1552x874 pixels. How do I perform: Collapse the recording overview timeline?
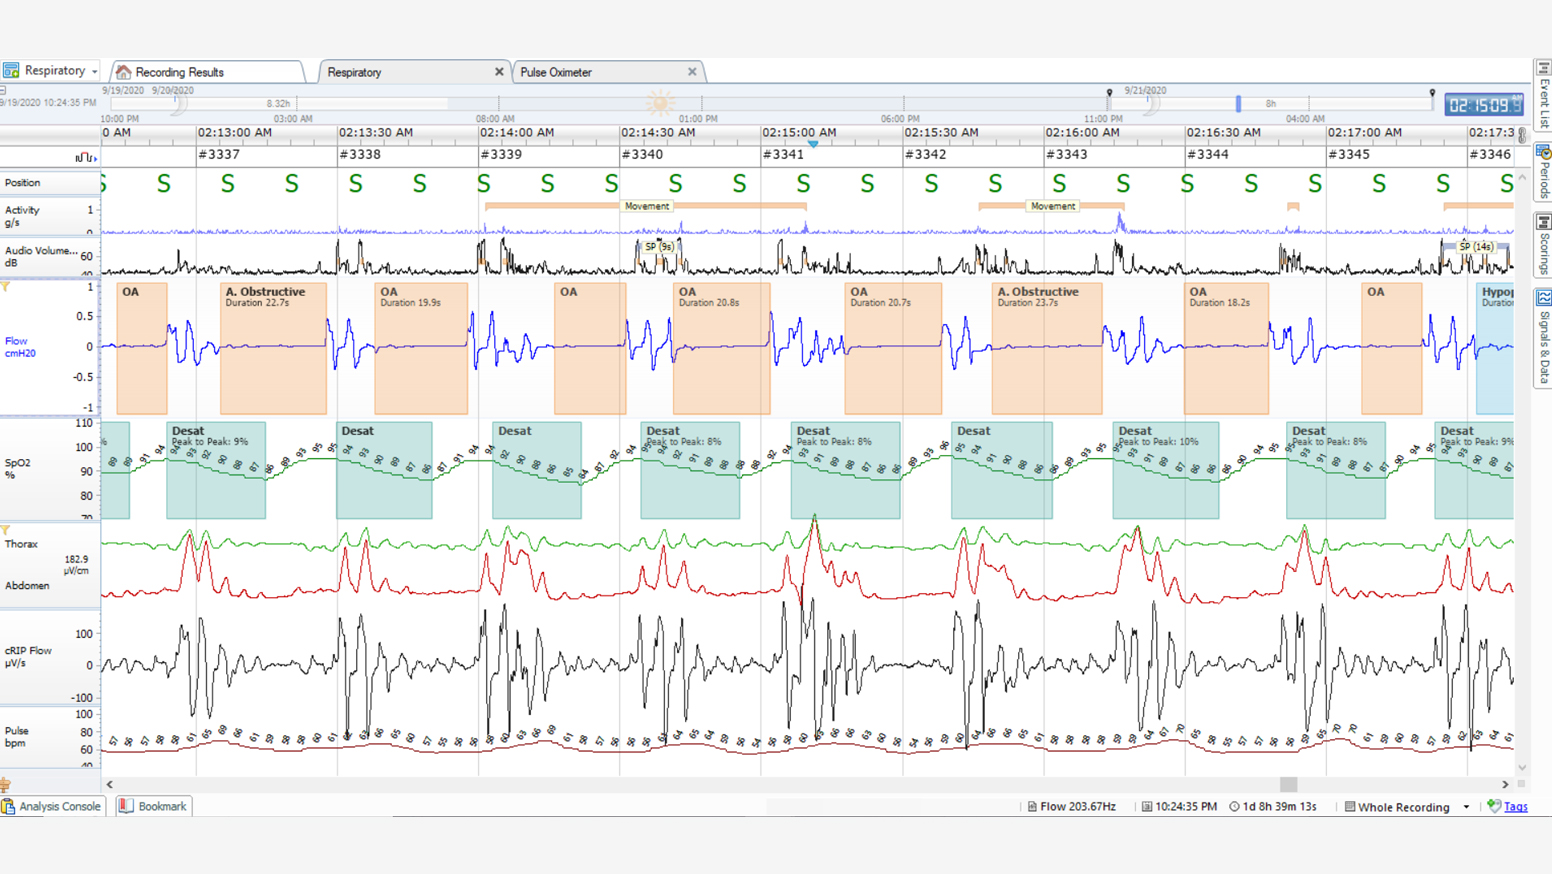point(4,90)
